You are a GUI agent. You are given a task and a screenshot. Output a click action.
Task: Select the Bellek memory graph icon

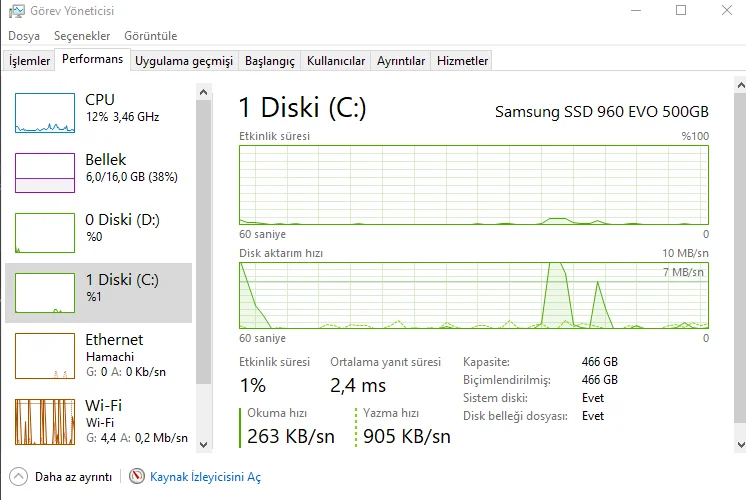[x=45, y=173]
